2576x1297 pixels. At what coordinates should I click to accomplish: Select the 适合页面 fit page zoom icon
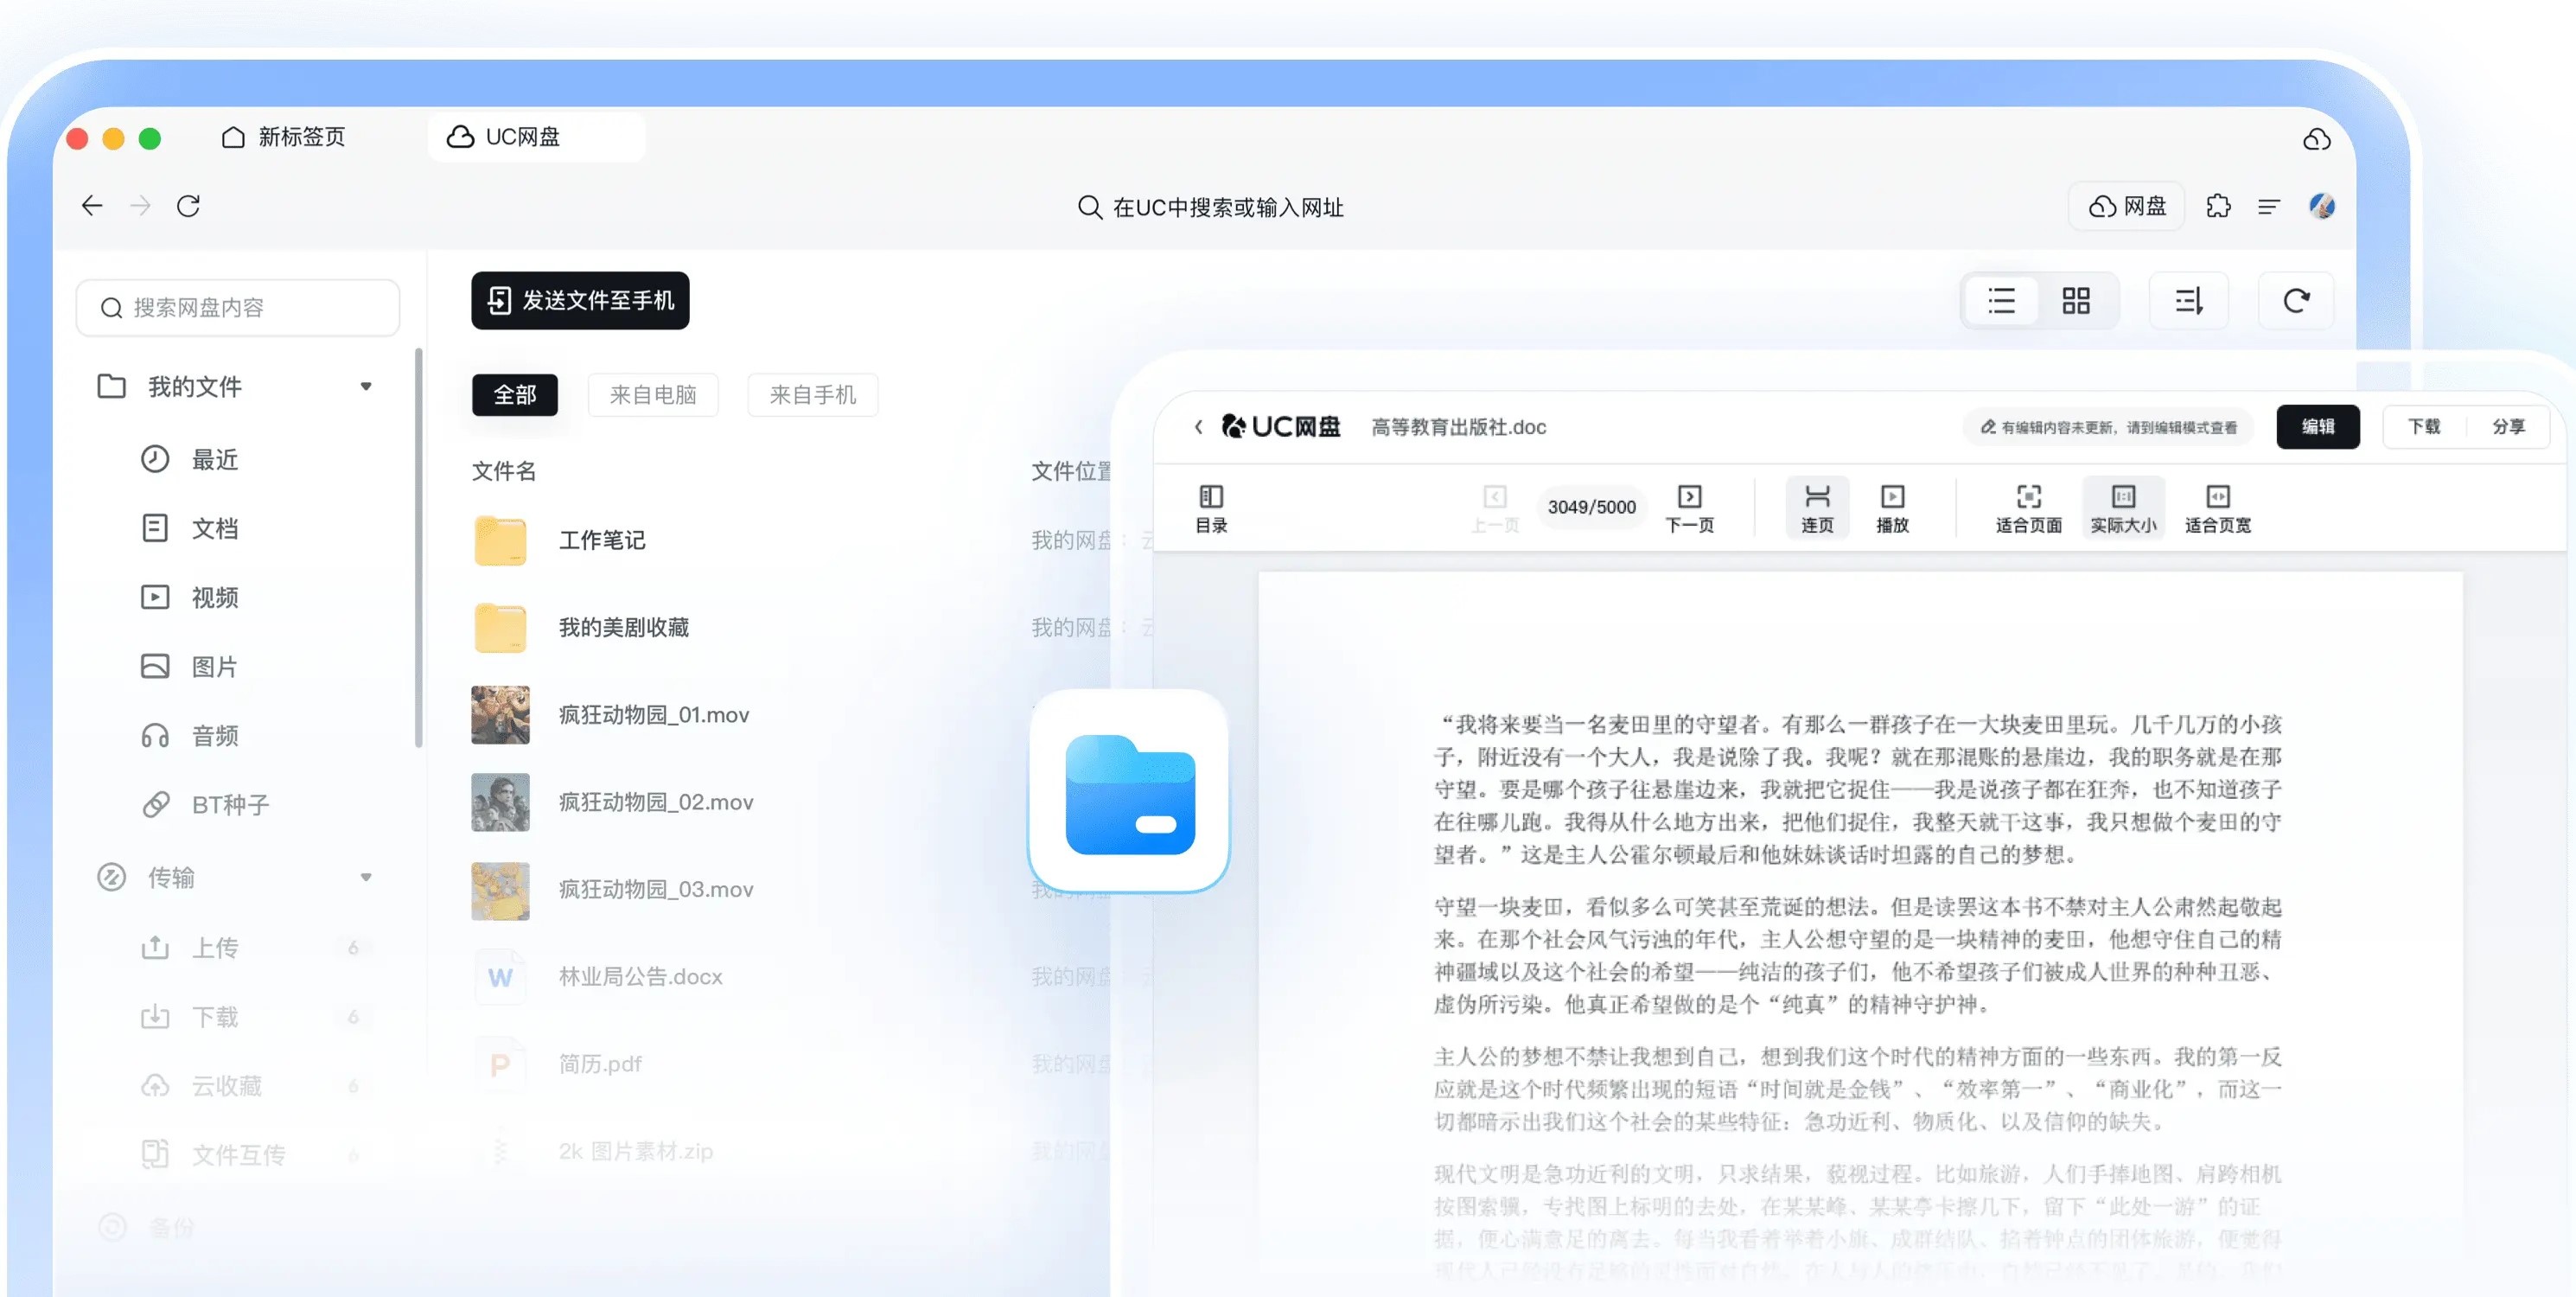pos(2027,507)
